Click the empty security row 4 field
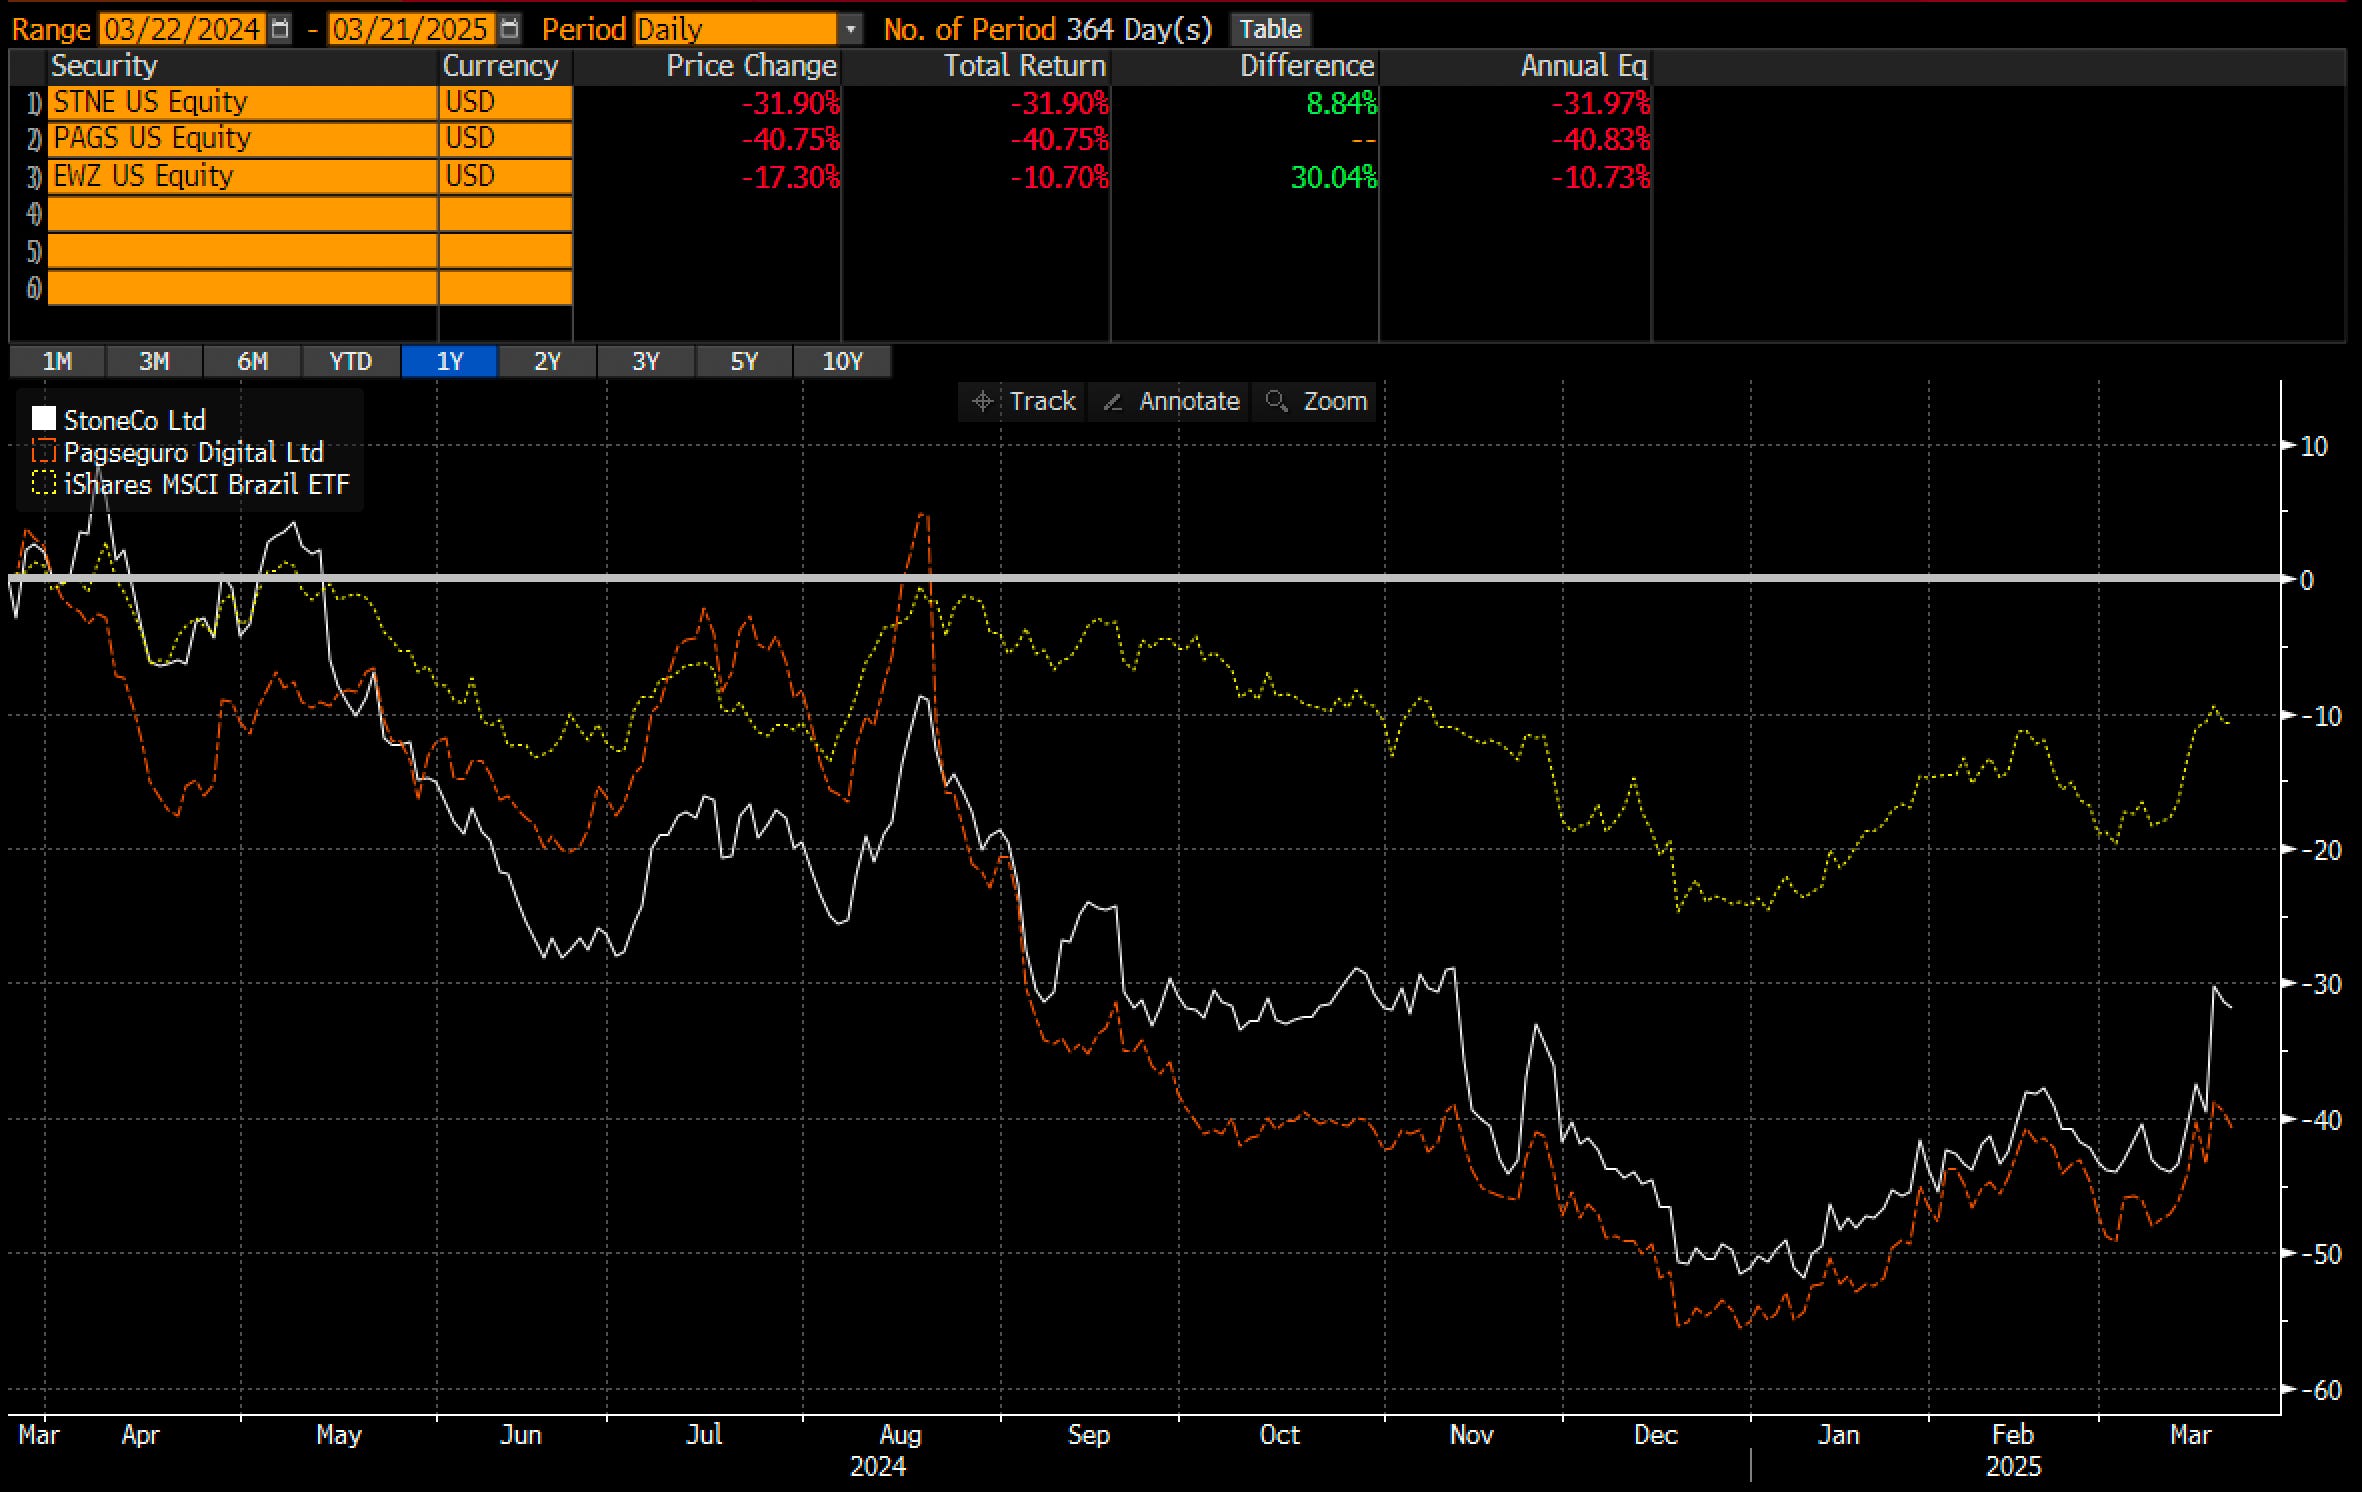The width and height of the screenshot is (2362, 1492). pos(242,214)
